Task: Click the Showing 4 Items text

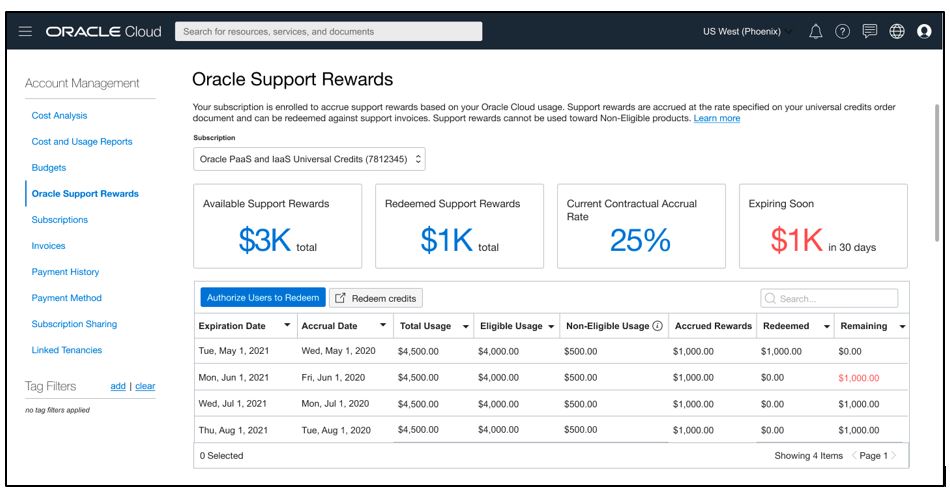Action: click(x=808, y=455)
